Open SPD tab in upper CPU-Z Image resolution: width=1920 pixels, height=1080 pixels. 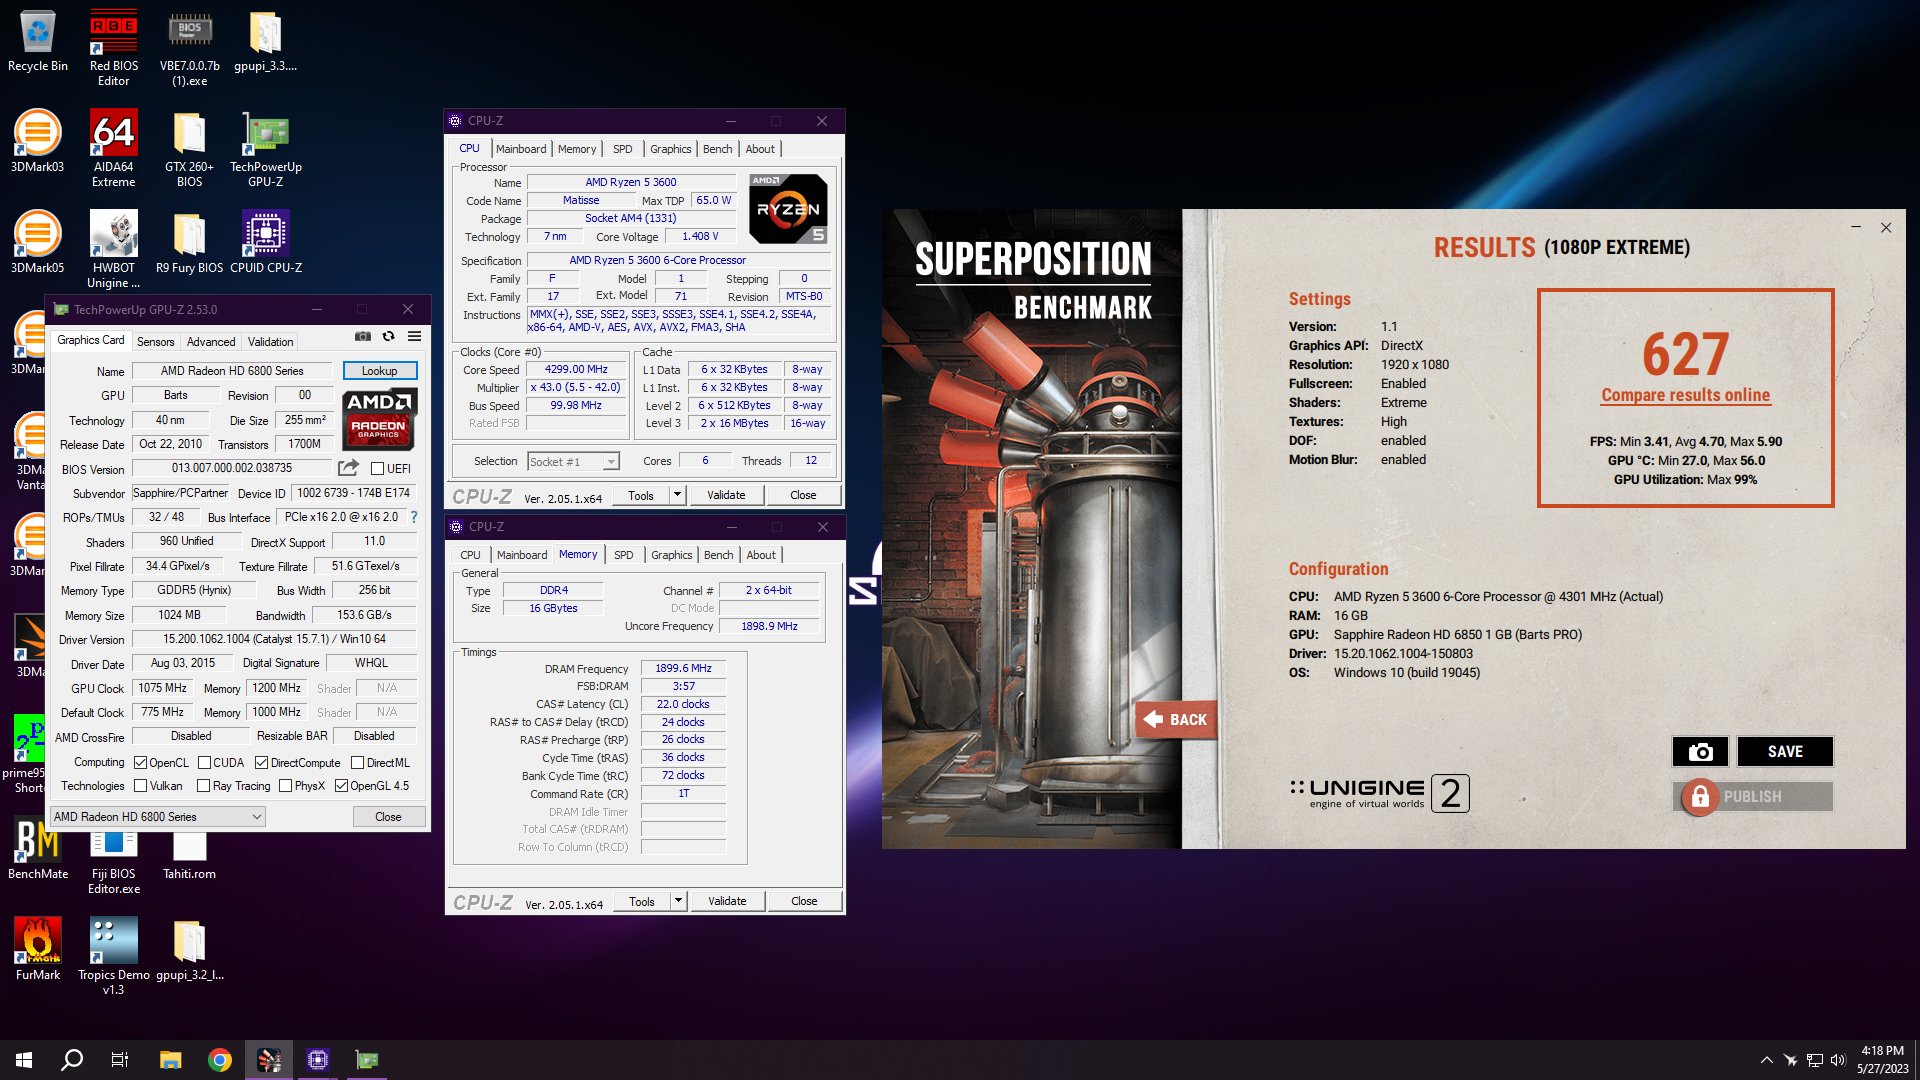623,149
